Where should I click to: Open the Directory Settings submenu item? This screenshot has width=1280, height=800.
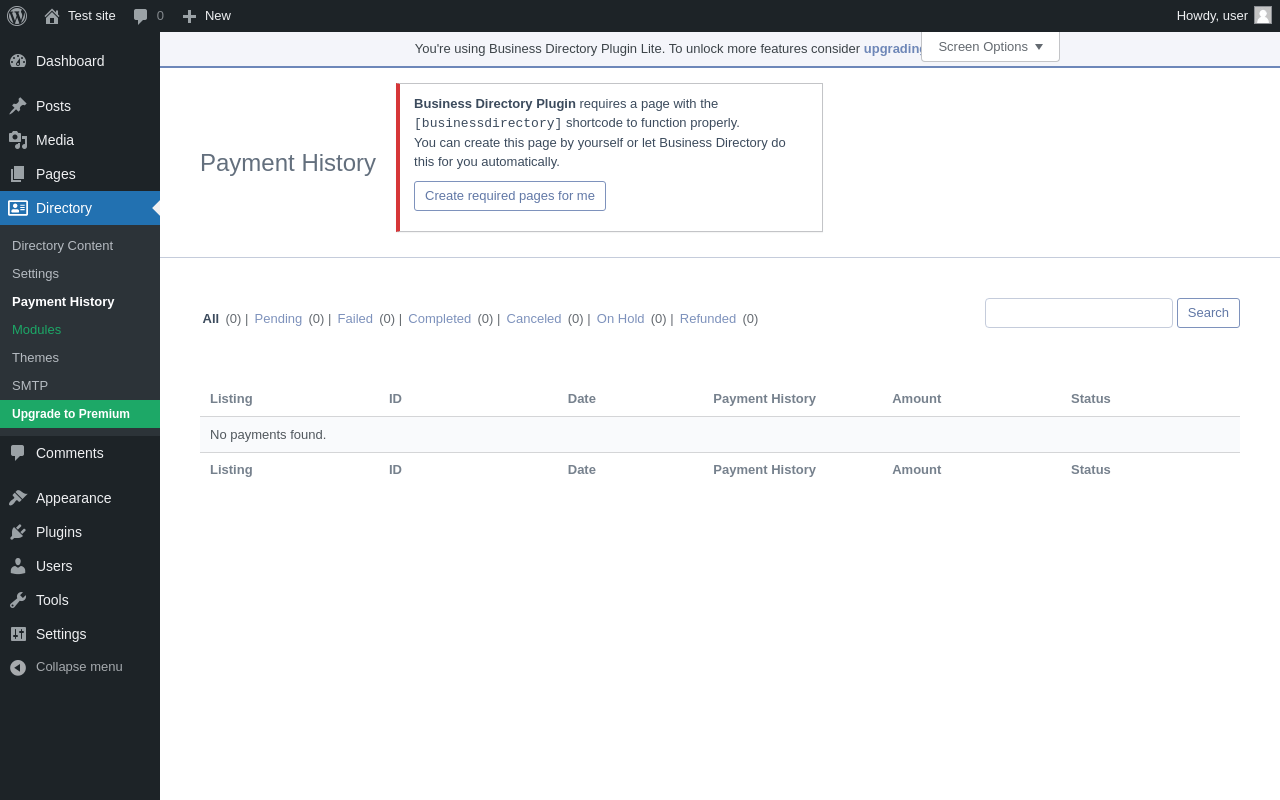pos(35,273)
